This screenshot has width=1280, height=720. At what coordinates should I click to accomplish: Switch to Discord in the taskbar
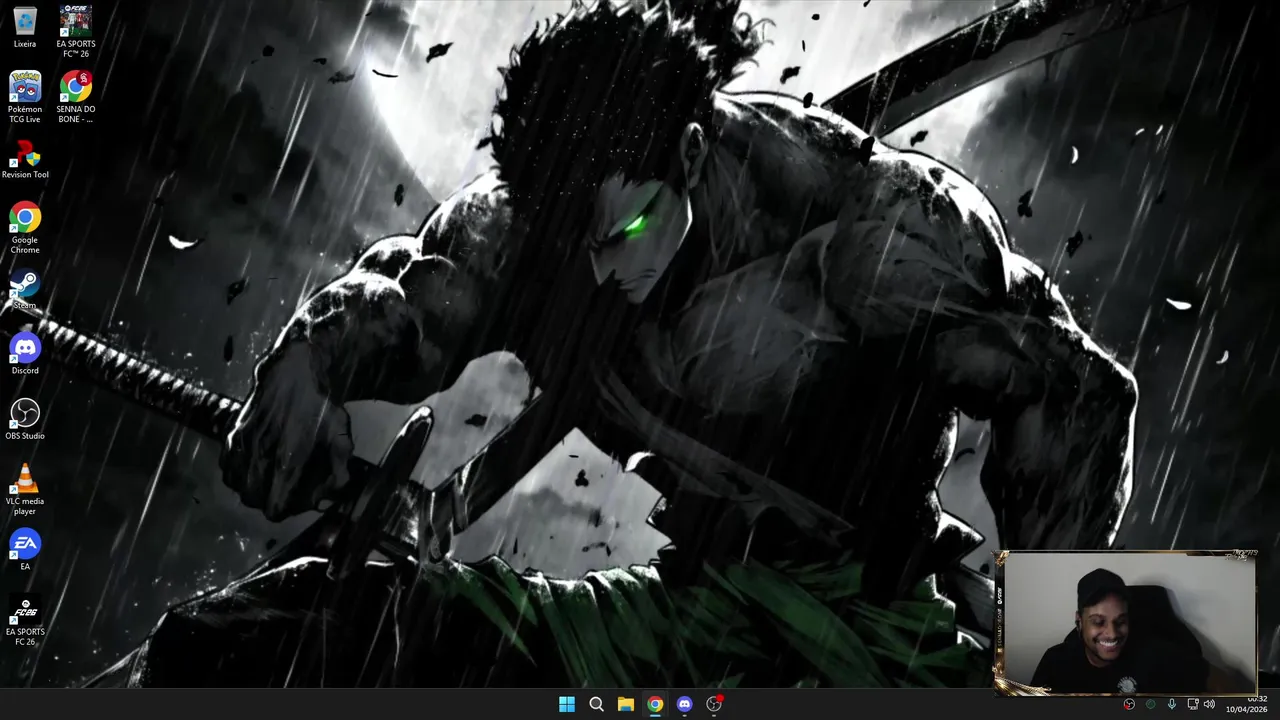pos(684,704)
